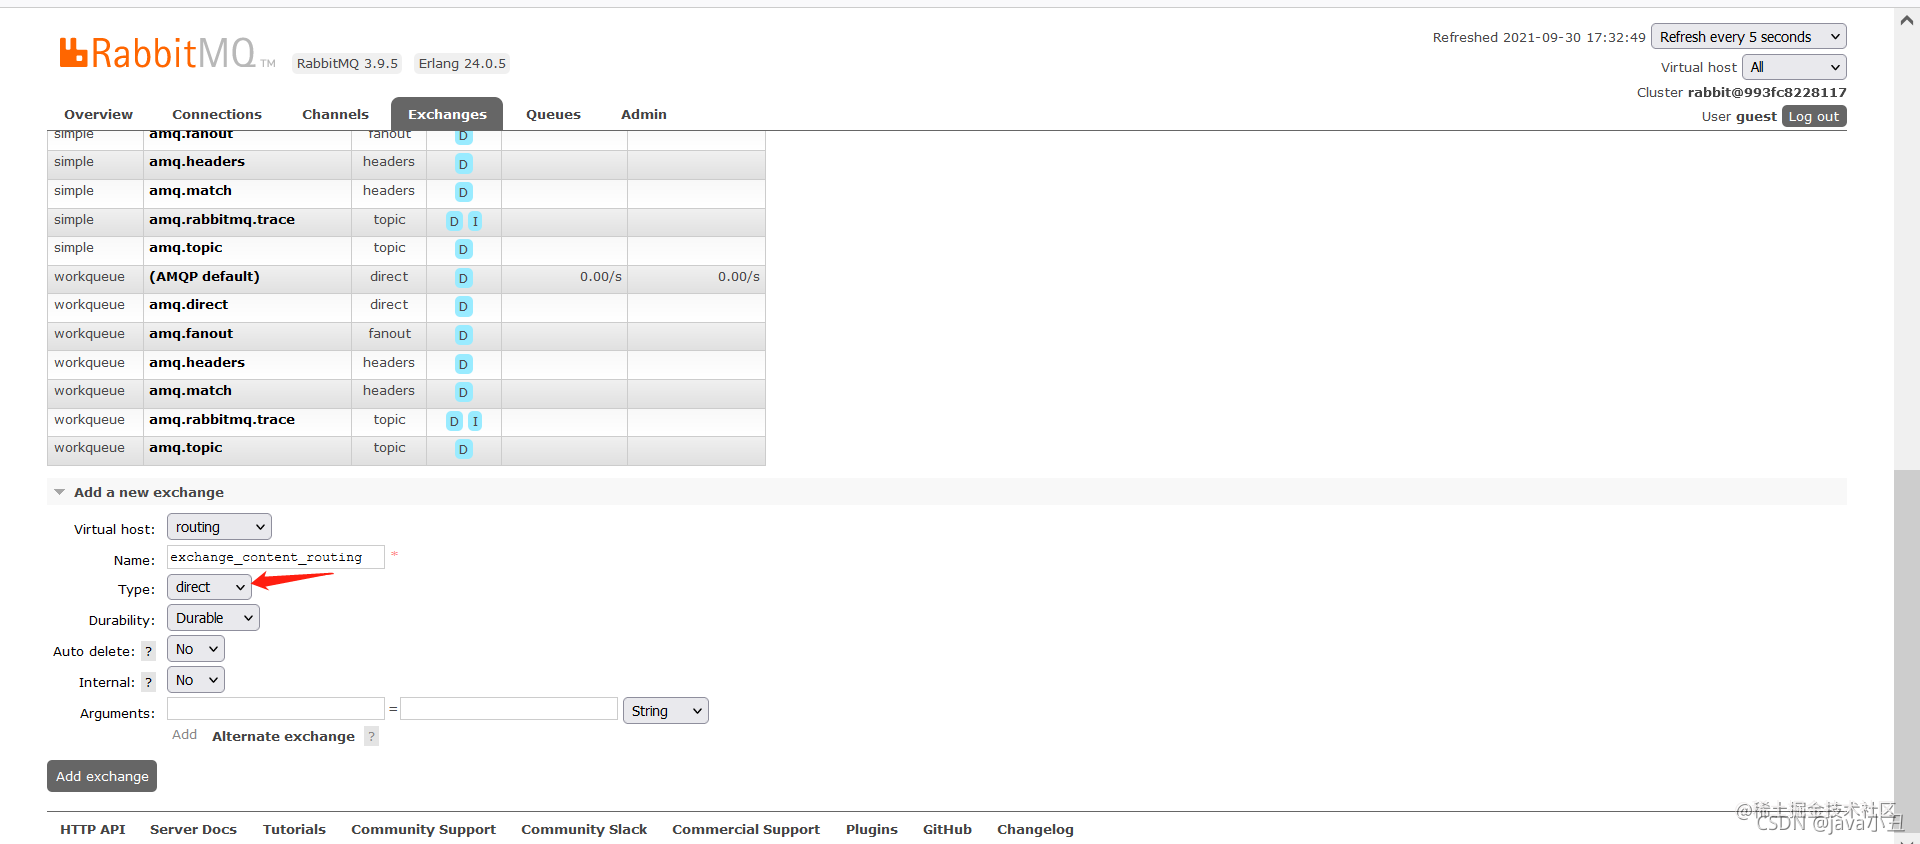Switch to the Overview tab
1920x844 pixels.
coord(98,114)
